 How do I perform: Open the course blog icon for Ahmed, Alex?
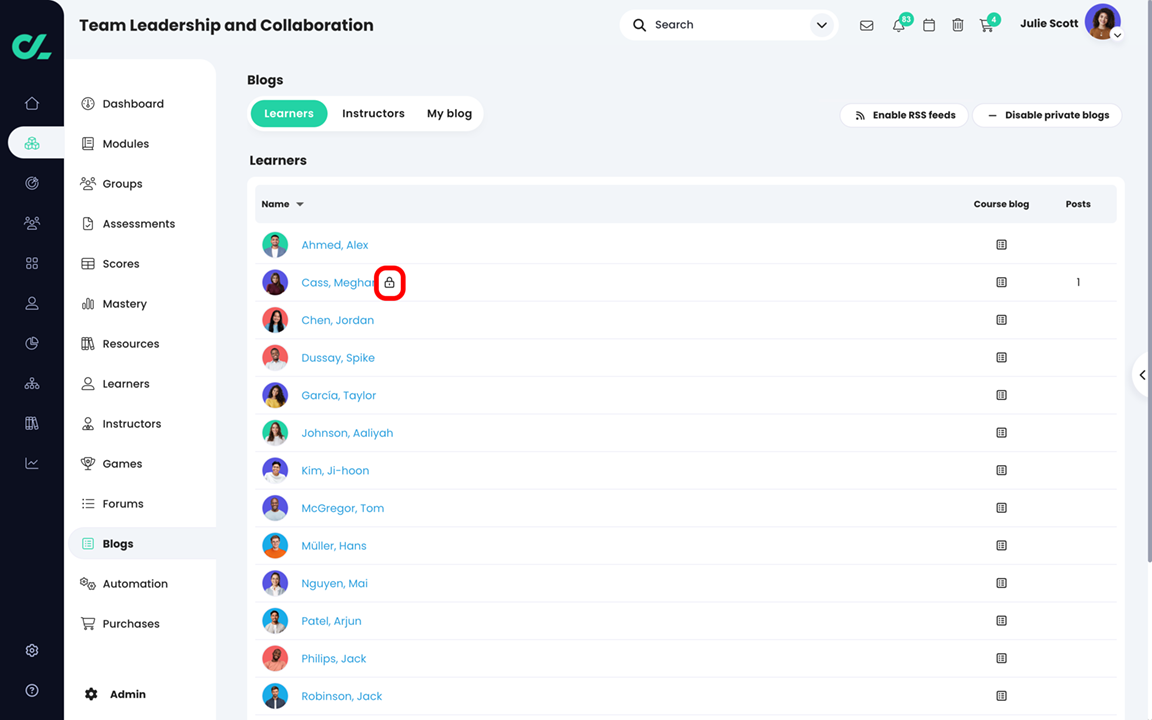[x=1001, y=245]
